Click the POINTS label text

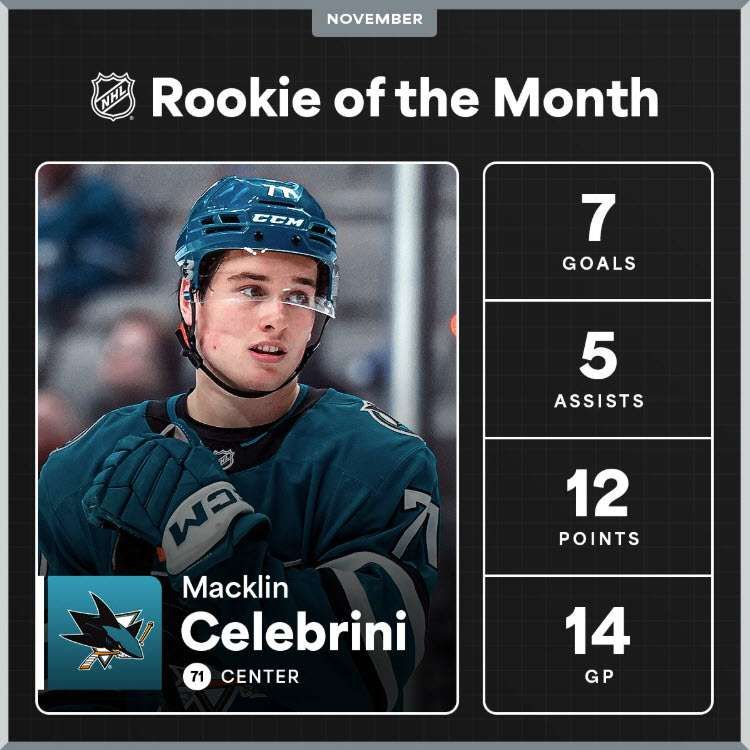pyautogui.click(x=599, y=539)
